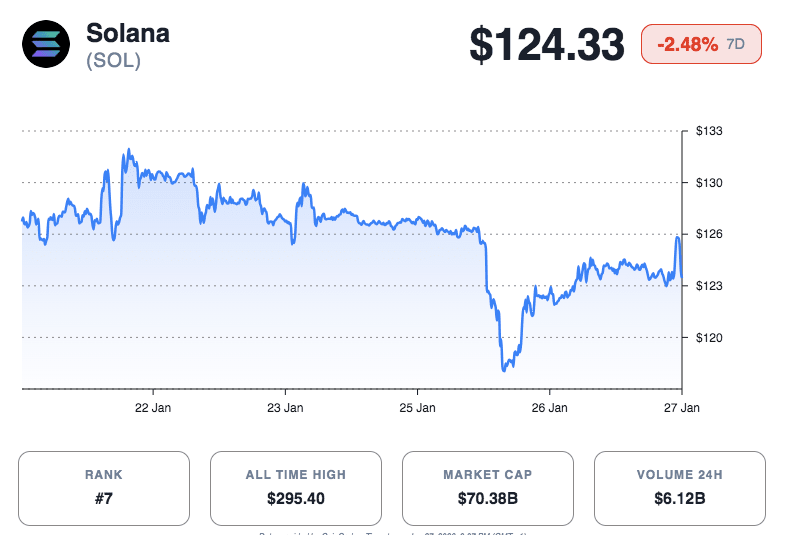
Task: Click the Solana logo icon
Action: [46, 45]
